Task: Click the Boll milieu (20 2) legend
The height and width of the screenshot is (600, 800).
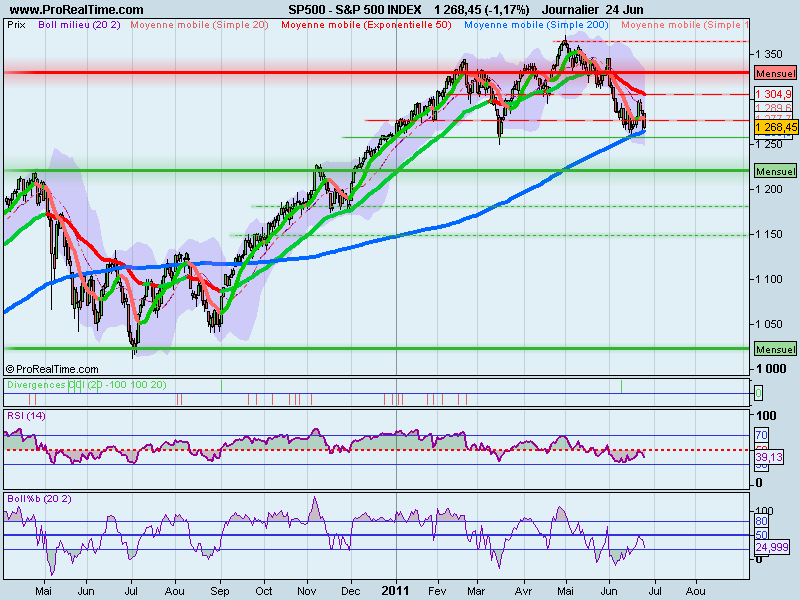Action: click(x=79, y=24)
